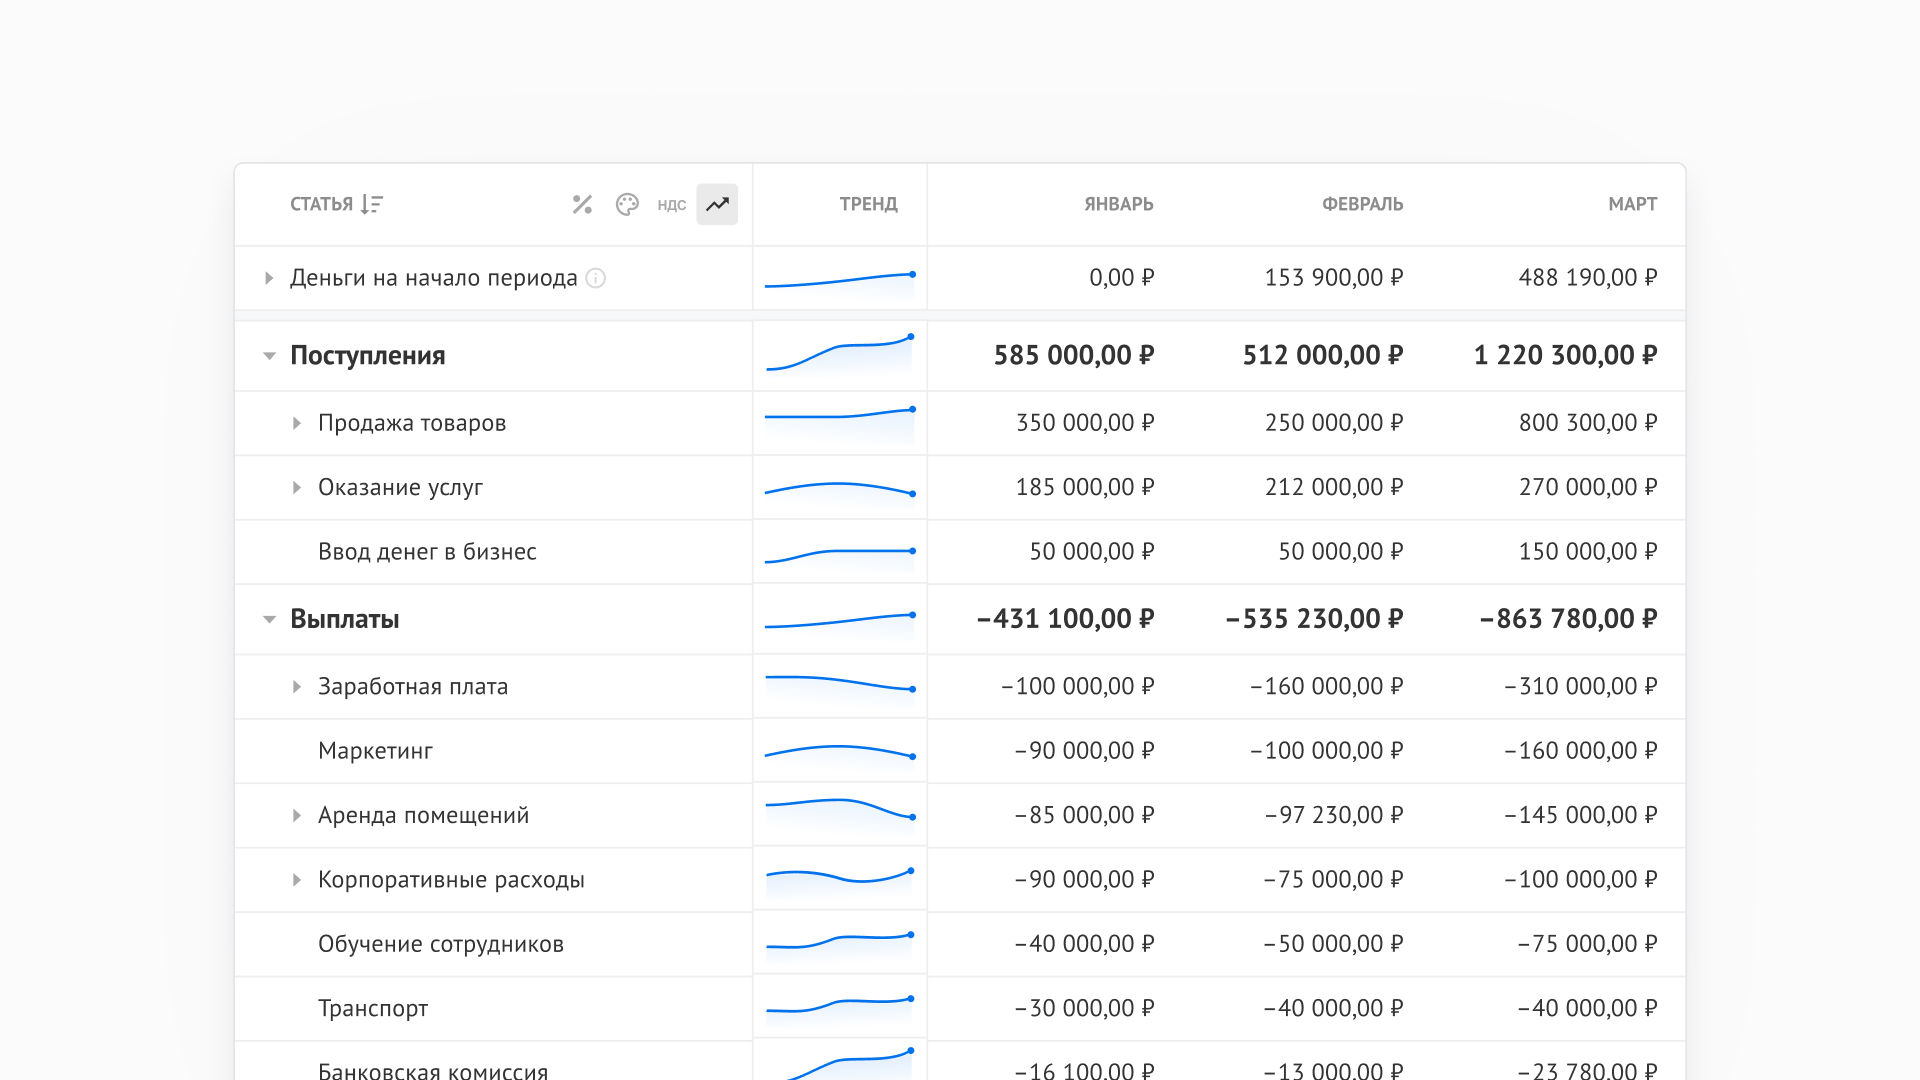Click the 585 000,00 ₽ January total
Viewport: 1920px width, 1080px height.
pos(1074,355)
